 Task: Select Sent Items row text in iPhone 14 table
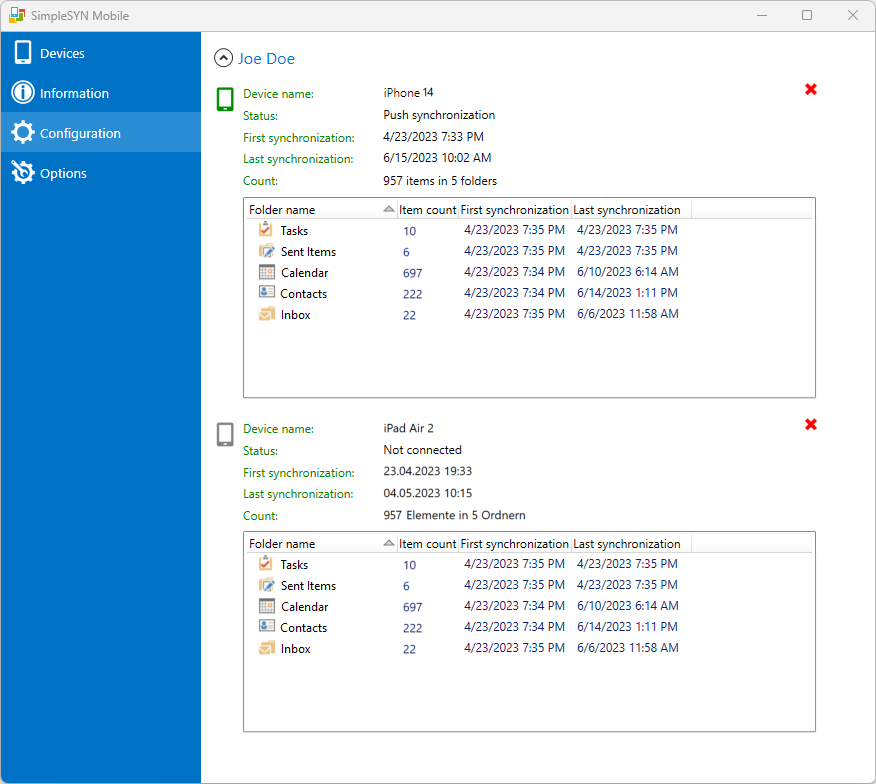click(x=308, y=252)
